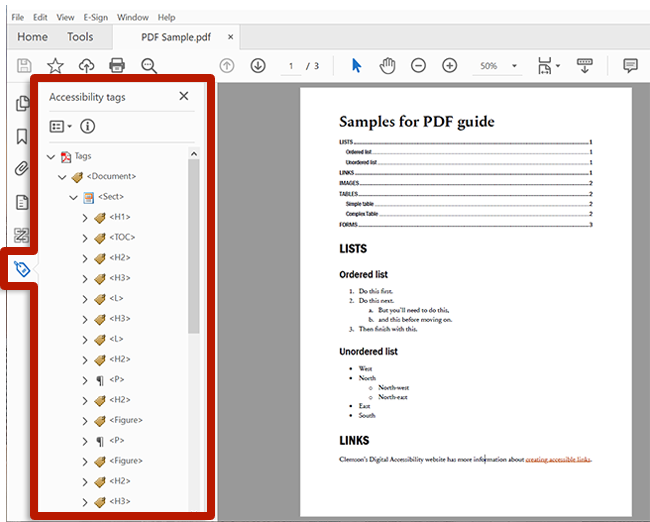This screenshot has height=522, width=650.
Task: Expand the <H1> tag node
Action: (x=85, y=218)
